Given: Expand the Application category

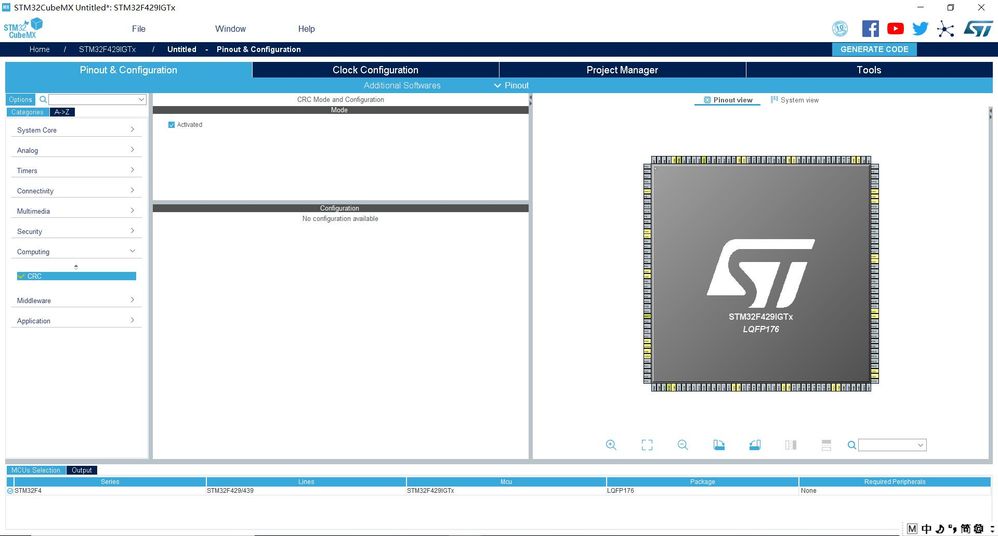Looking at the screenshot, I should click(76, 321).
